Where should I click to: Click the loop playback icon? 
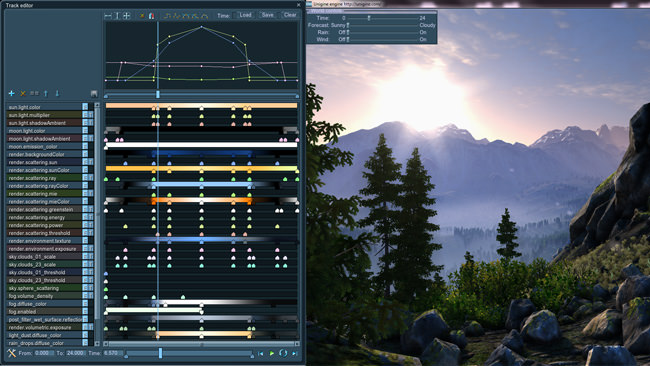283,353
